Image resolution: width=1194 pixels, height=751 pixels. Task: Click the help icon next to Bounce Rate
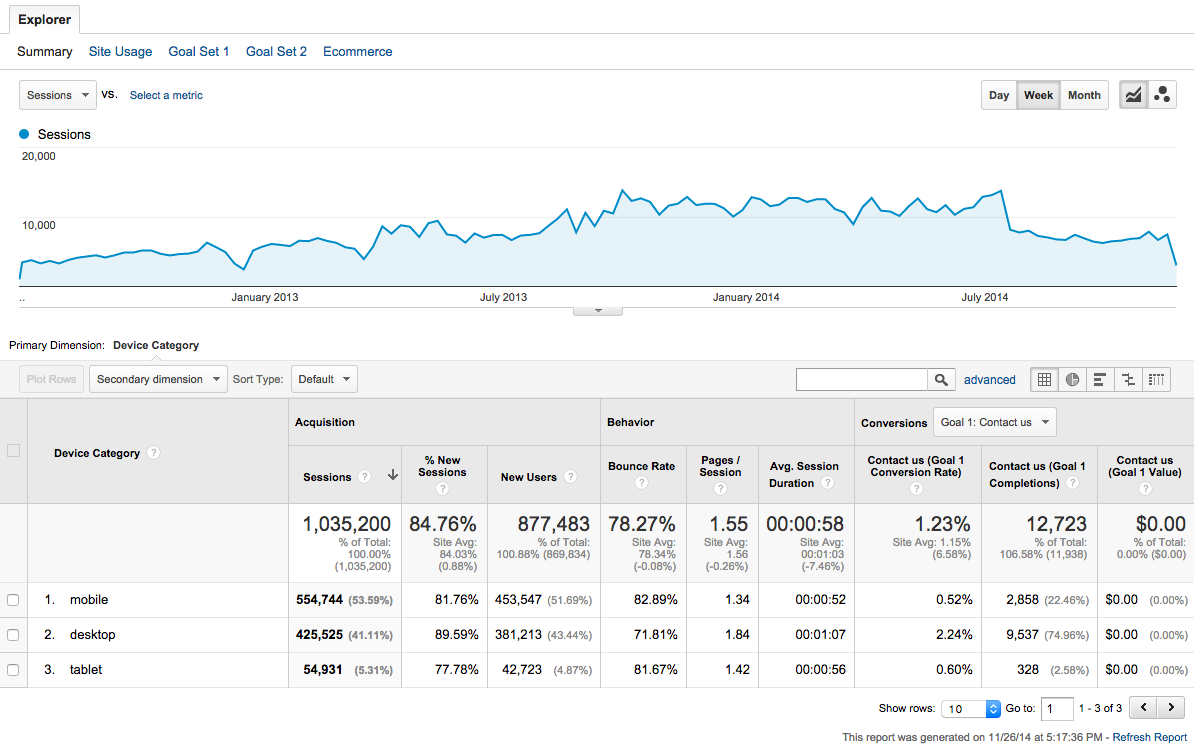coord(641,484)
